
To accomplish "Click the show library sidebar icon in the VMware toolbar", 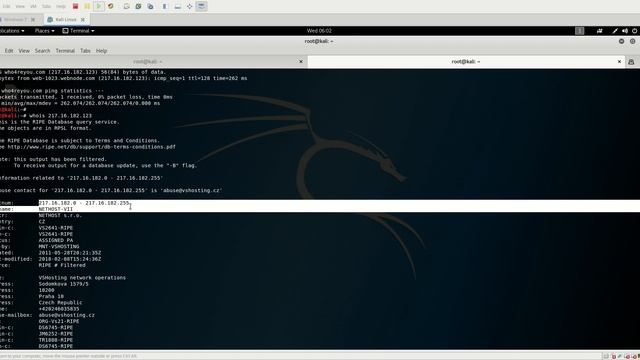I will click(x=165, y=6).
